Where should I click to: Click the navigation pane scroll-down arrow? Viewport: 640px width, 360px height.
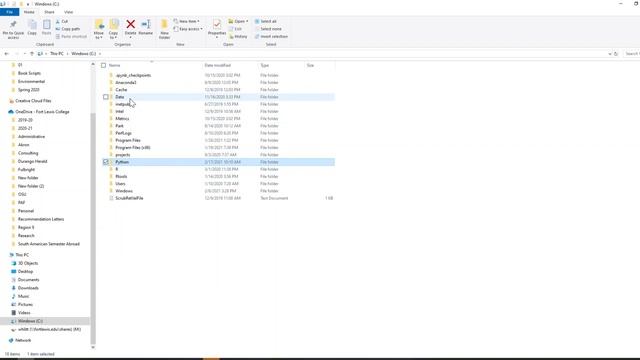click(93, 347)
